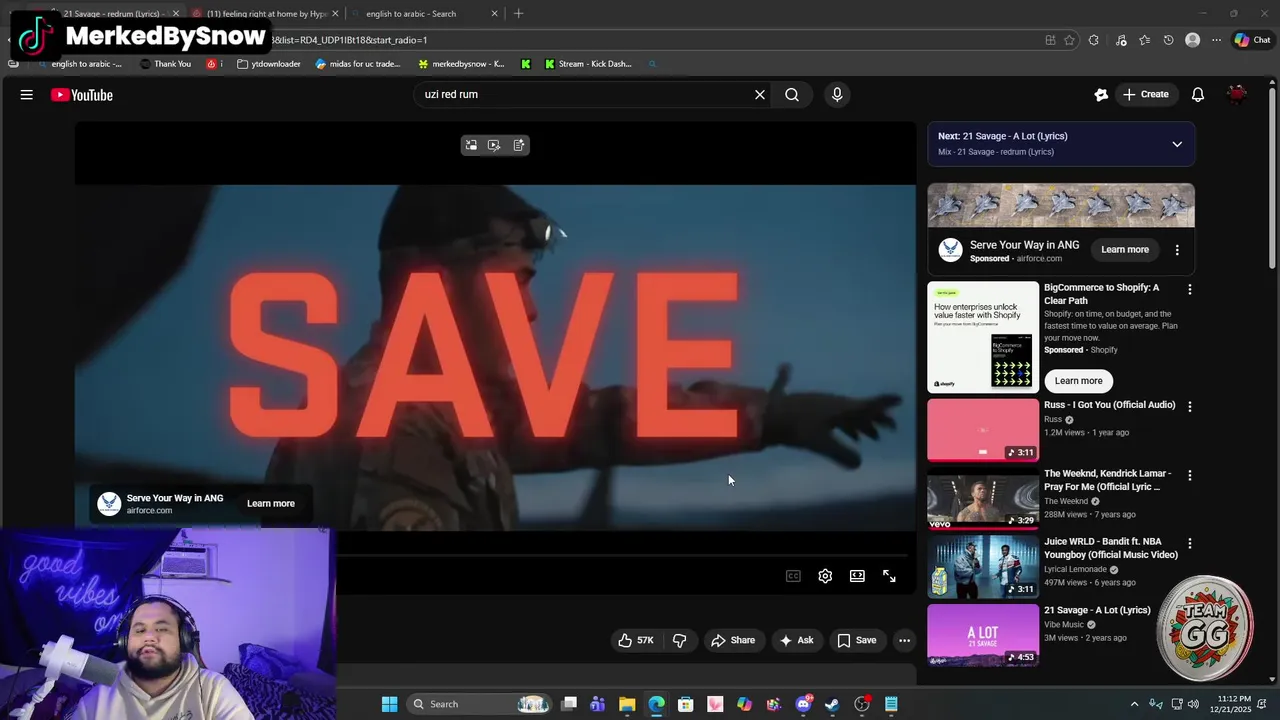The height and width of the screenshot is (720, 1280).
Task: Open the YouTube guide hamburger menu
Action: 27,95
